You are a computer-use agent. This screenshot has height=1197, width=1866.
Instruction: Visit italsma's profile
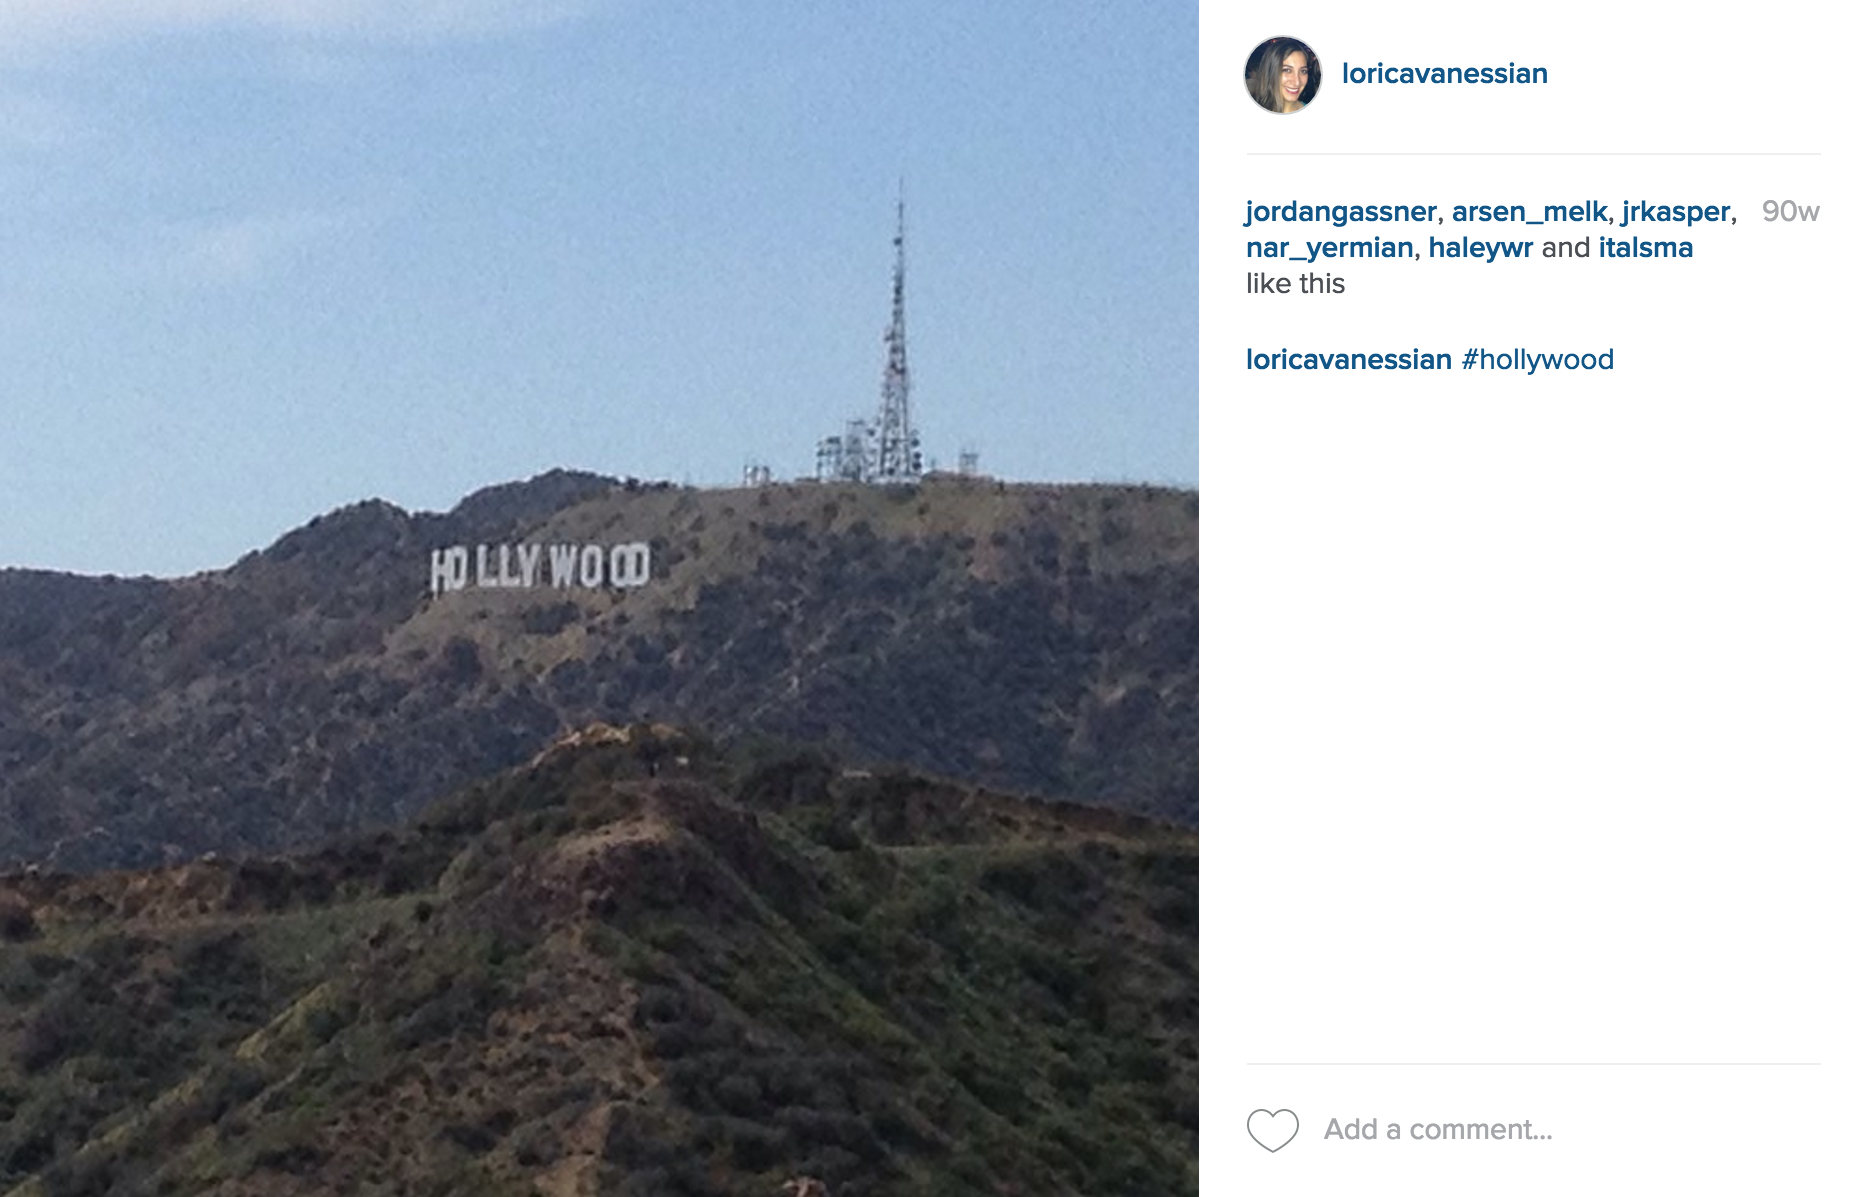(x=1645, y=248)
